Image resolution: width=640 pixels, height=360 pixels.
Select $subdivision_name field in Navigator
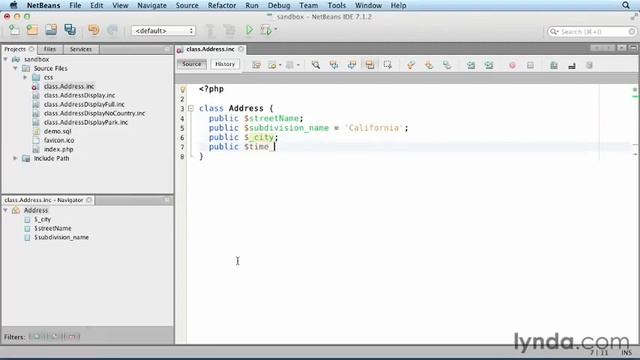(x=61, y=237)
